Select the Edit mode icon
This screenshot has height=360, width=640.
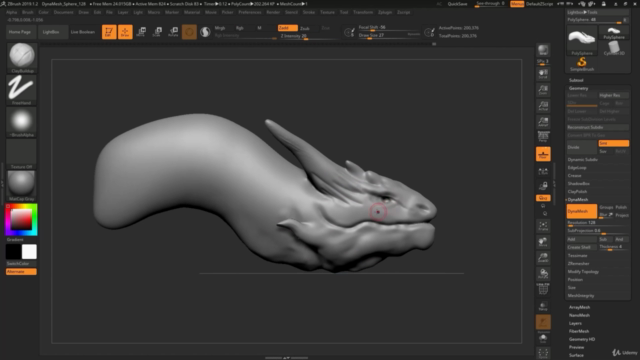click(109, 32)
